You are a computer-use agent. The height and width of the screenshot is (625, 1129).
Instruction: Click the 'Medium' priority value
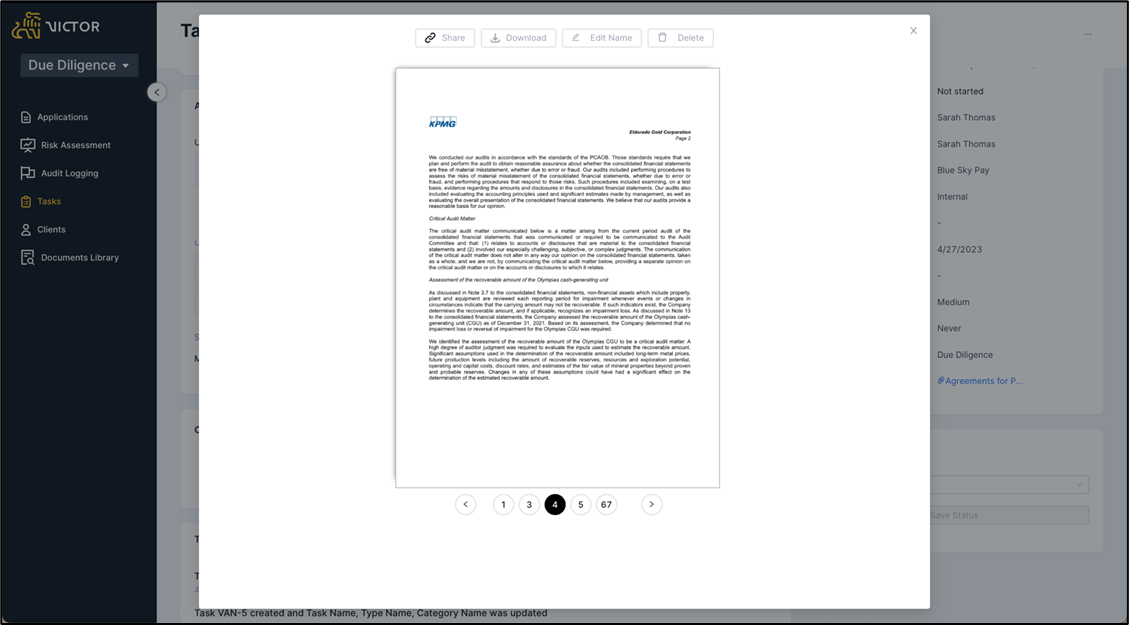tap(953, 302)
